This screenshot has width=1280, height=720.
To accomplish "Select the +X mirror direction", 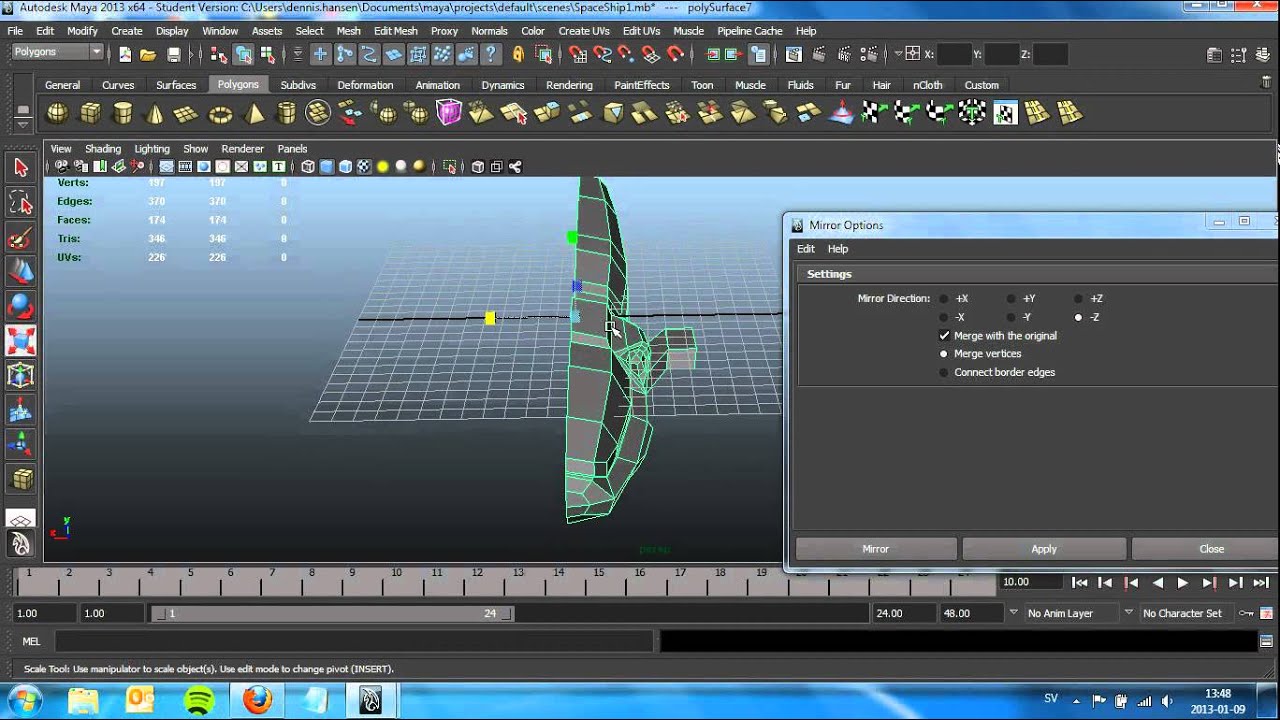I will point(944,299).
